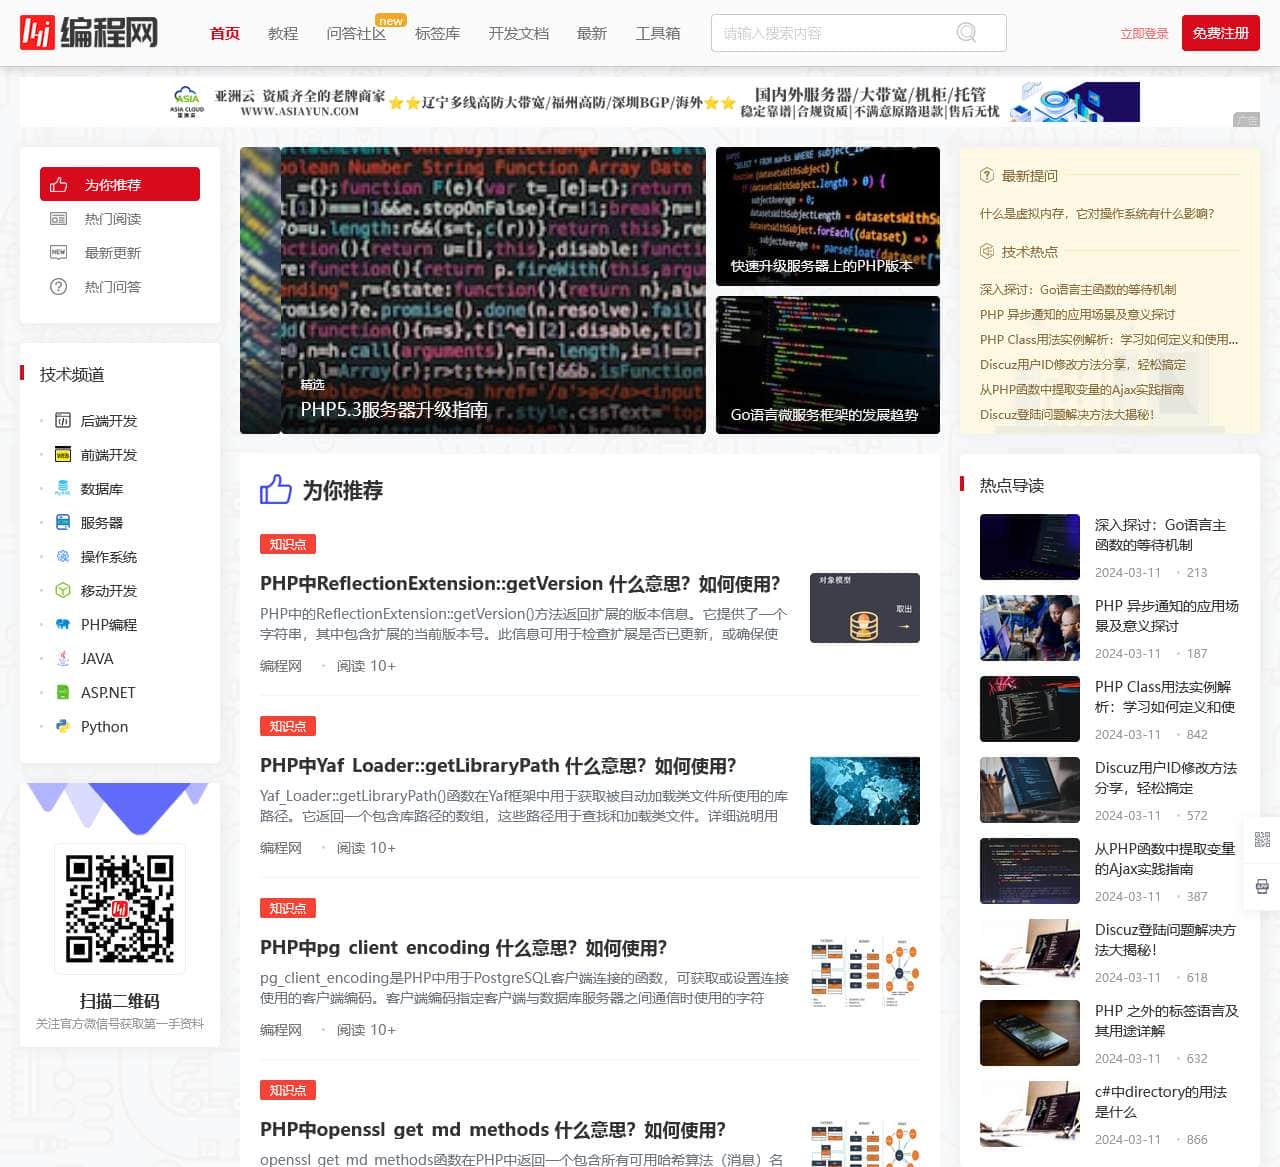The height and width of the screenshot is (1167, 1280).
Task: Click the large thumbs-up icon beside 为你推荐 heading
Action: point(276,489)
